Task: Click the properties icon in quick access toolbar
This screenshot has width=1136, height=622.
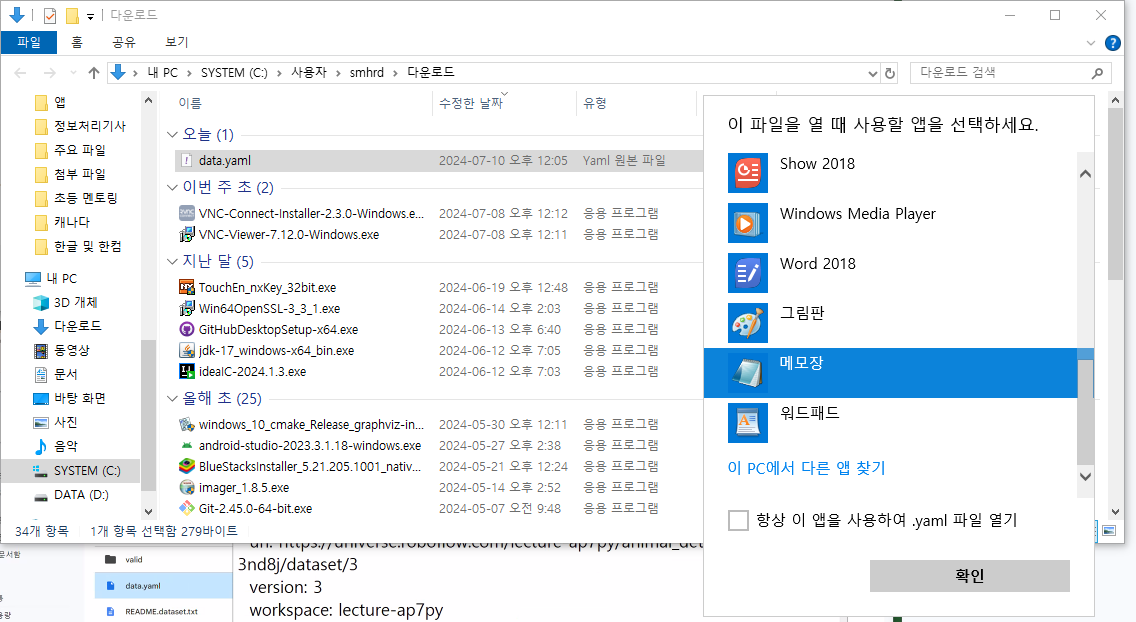Action: [x=50, y=15]
